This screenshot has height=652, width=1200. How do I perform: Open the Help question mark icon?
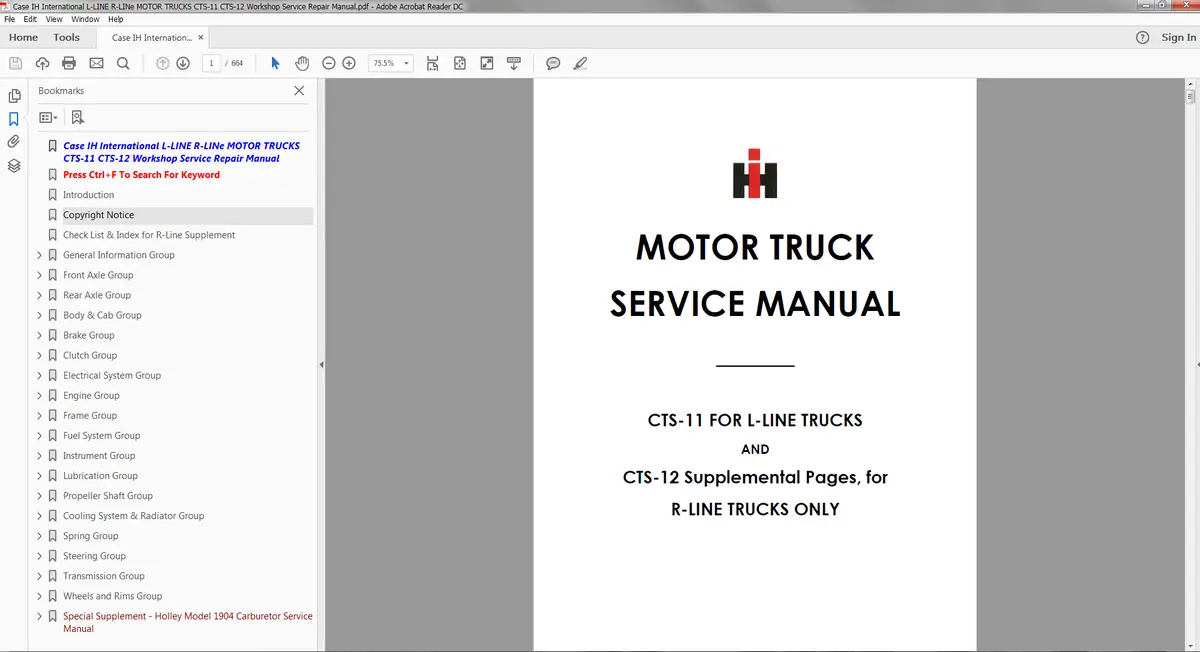tap(1143, 37)
